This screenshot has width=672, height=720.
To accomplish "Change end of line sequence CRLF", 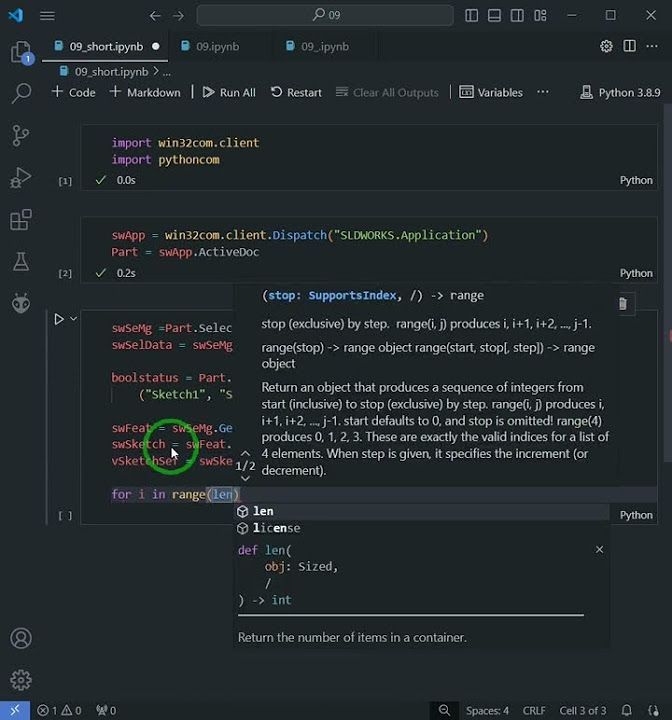I will click(534, 710).
